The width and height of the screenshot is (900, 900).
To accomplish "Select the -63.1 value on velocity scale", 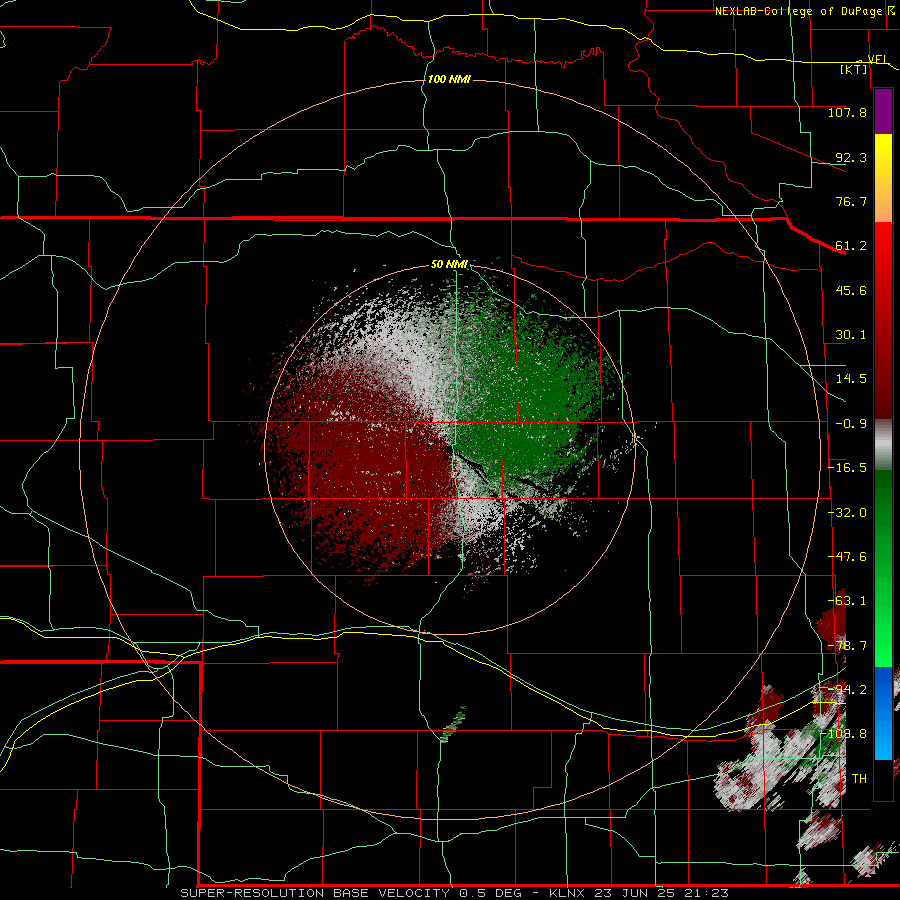I will coord(847,601).
